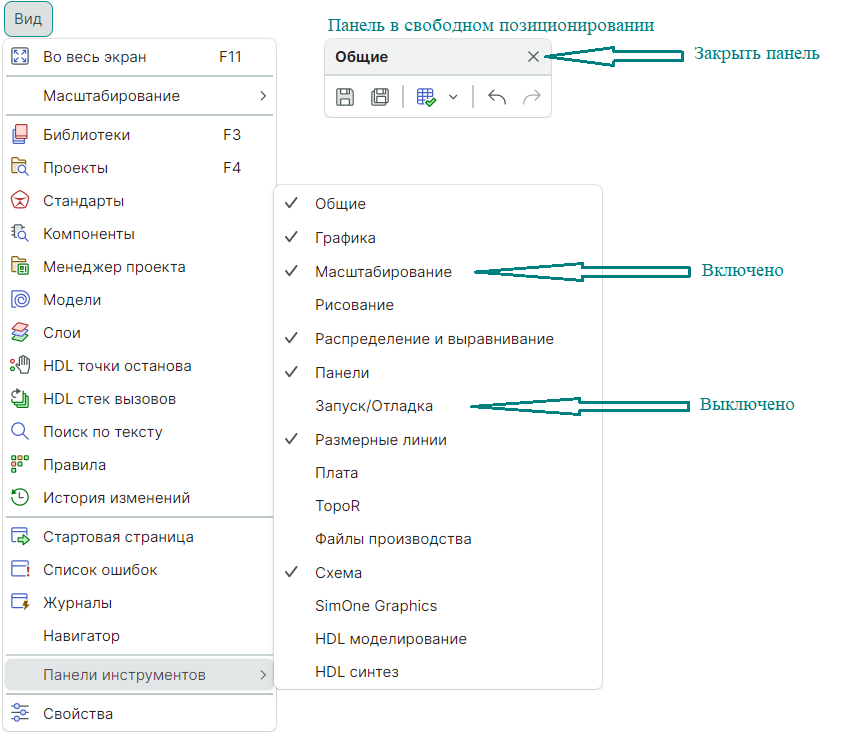Click the Вид menu button
This screenshot has height=734, width=849.
coord(28,19)
